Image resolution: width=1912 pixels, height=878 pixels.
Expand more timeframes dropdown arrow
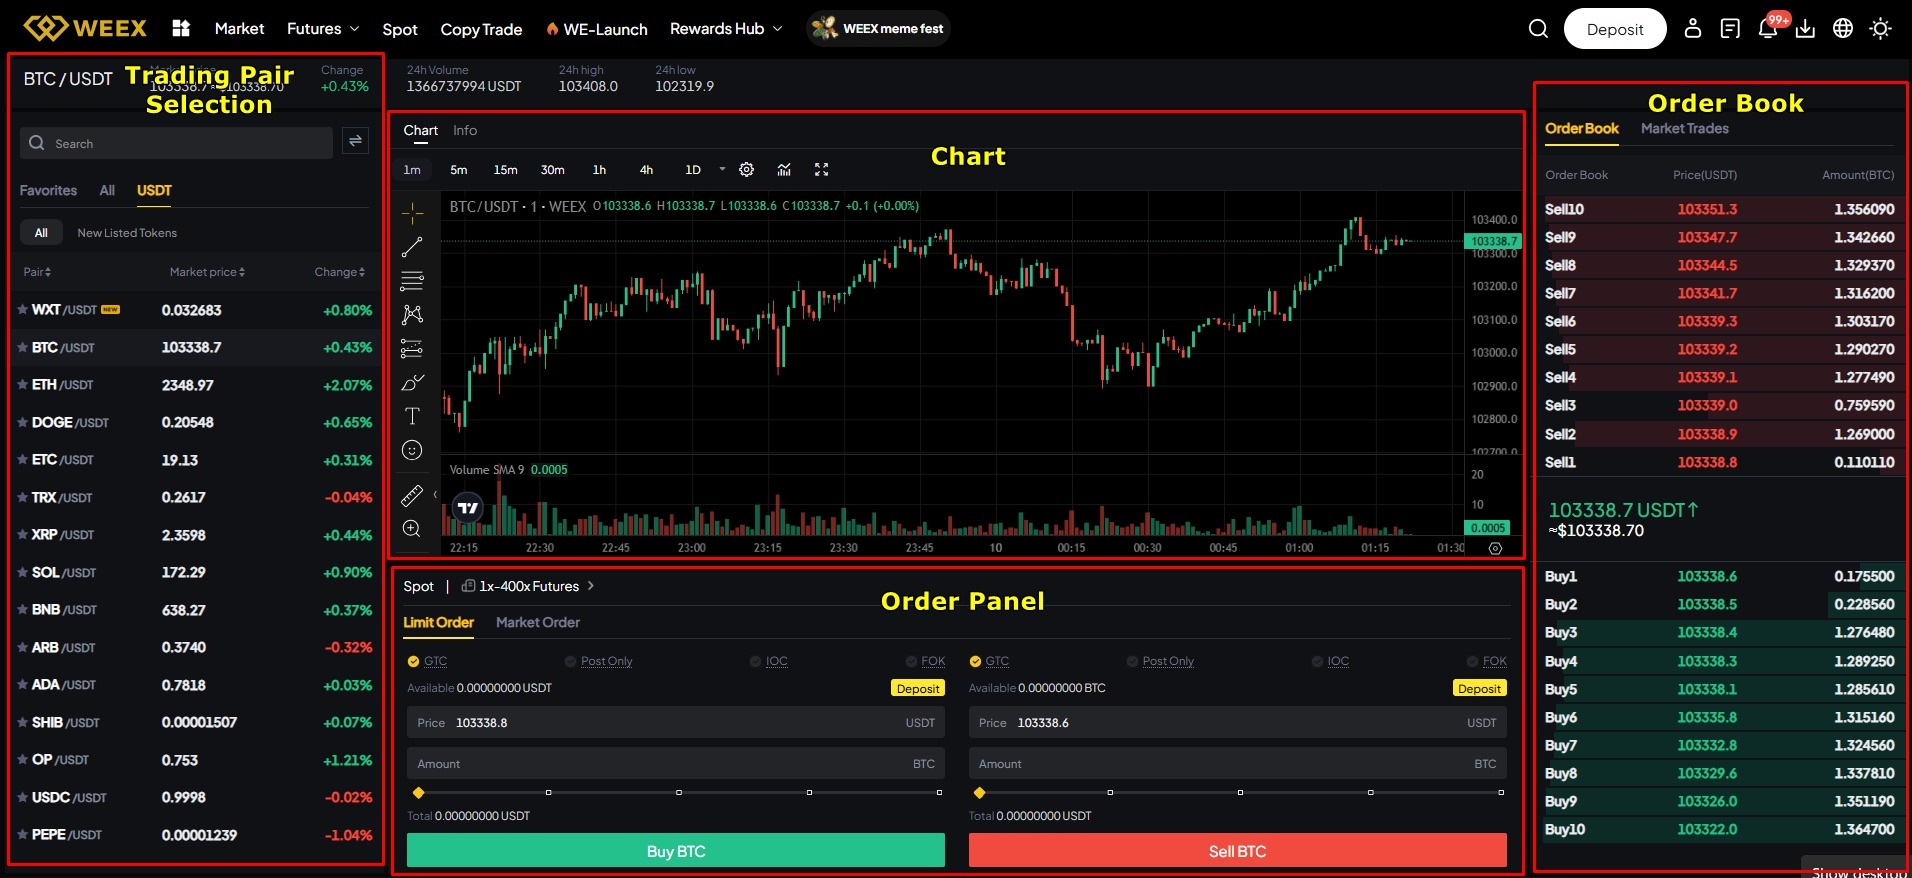[x=722, y=170]
